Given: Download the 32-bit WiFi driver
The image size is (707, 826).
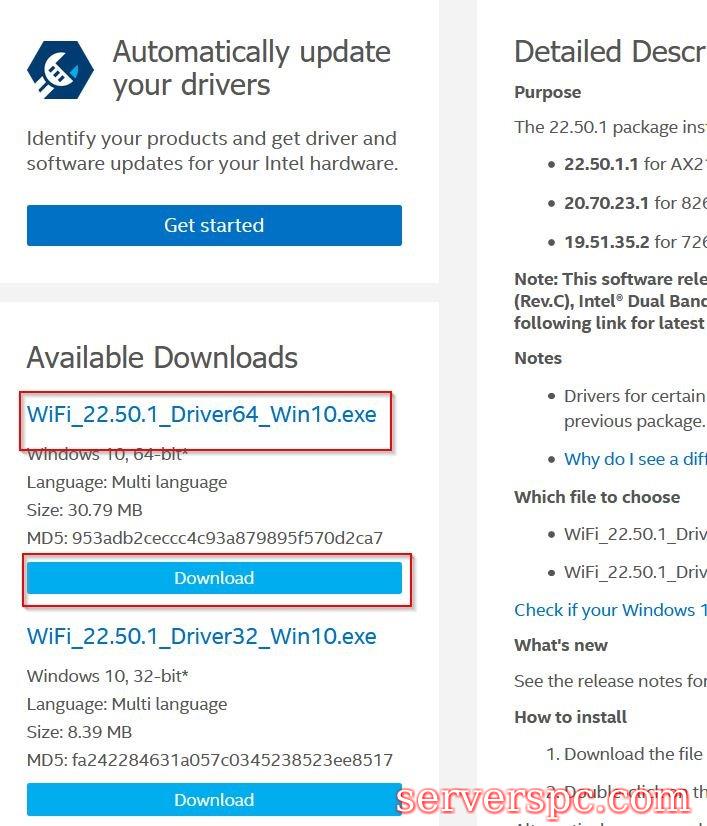Looking at the screenshot, I should (x=214, y=800).
